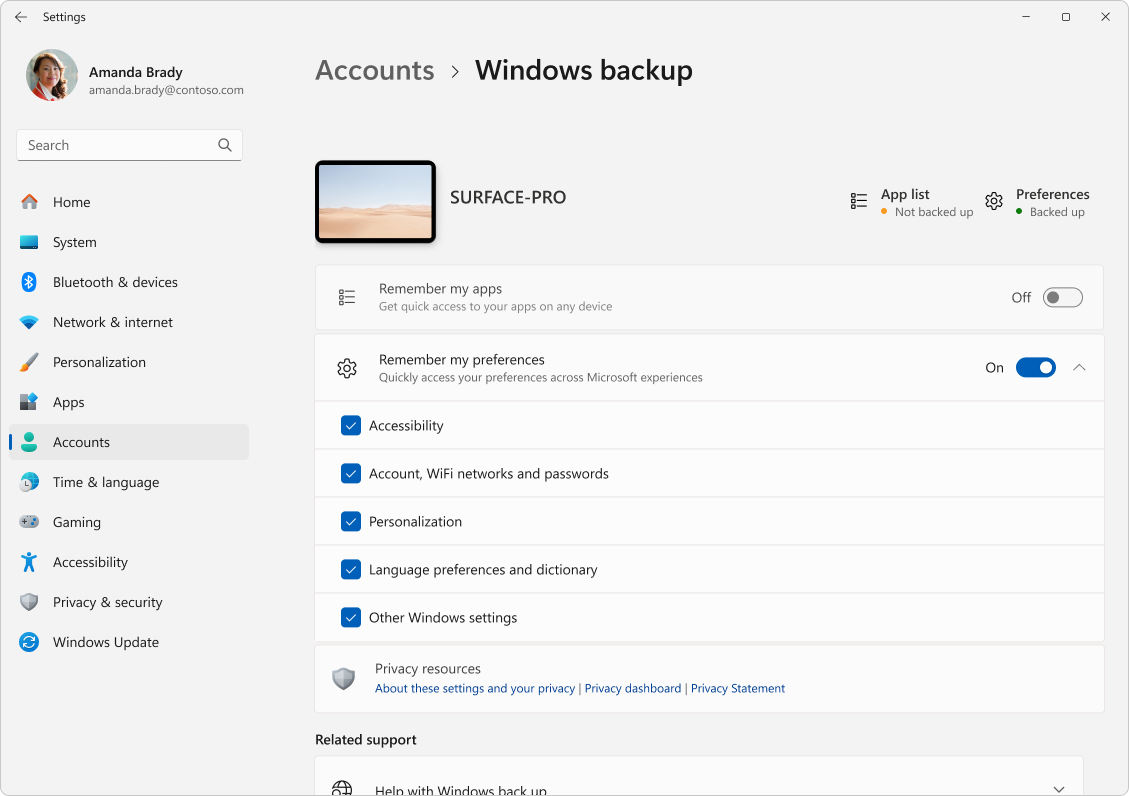This screenshot has width=1129, height=796.
Task: Click the Bluetooth & devices icon
Action: 29,282
